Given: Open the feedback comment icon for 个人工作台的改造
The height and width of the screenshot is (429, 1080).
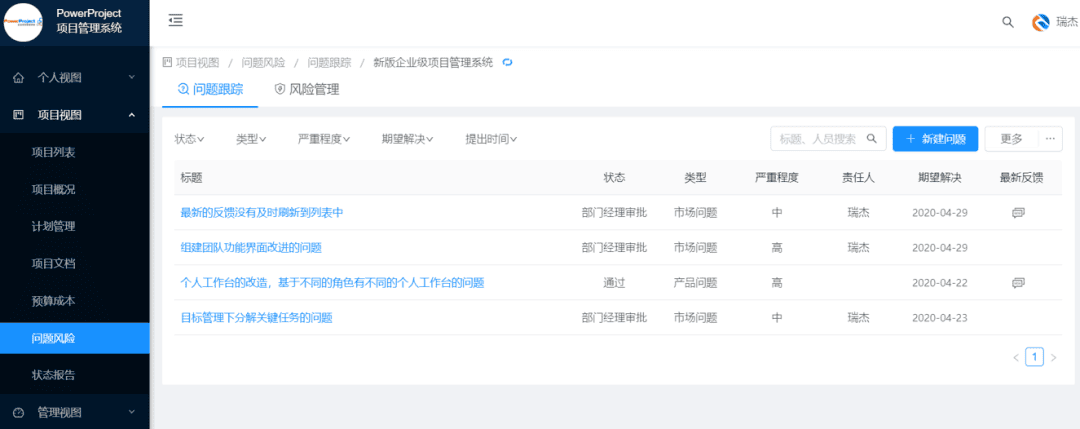Looking at the screenshot, I should (x=1019, y=283).
